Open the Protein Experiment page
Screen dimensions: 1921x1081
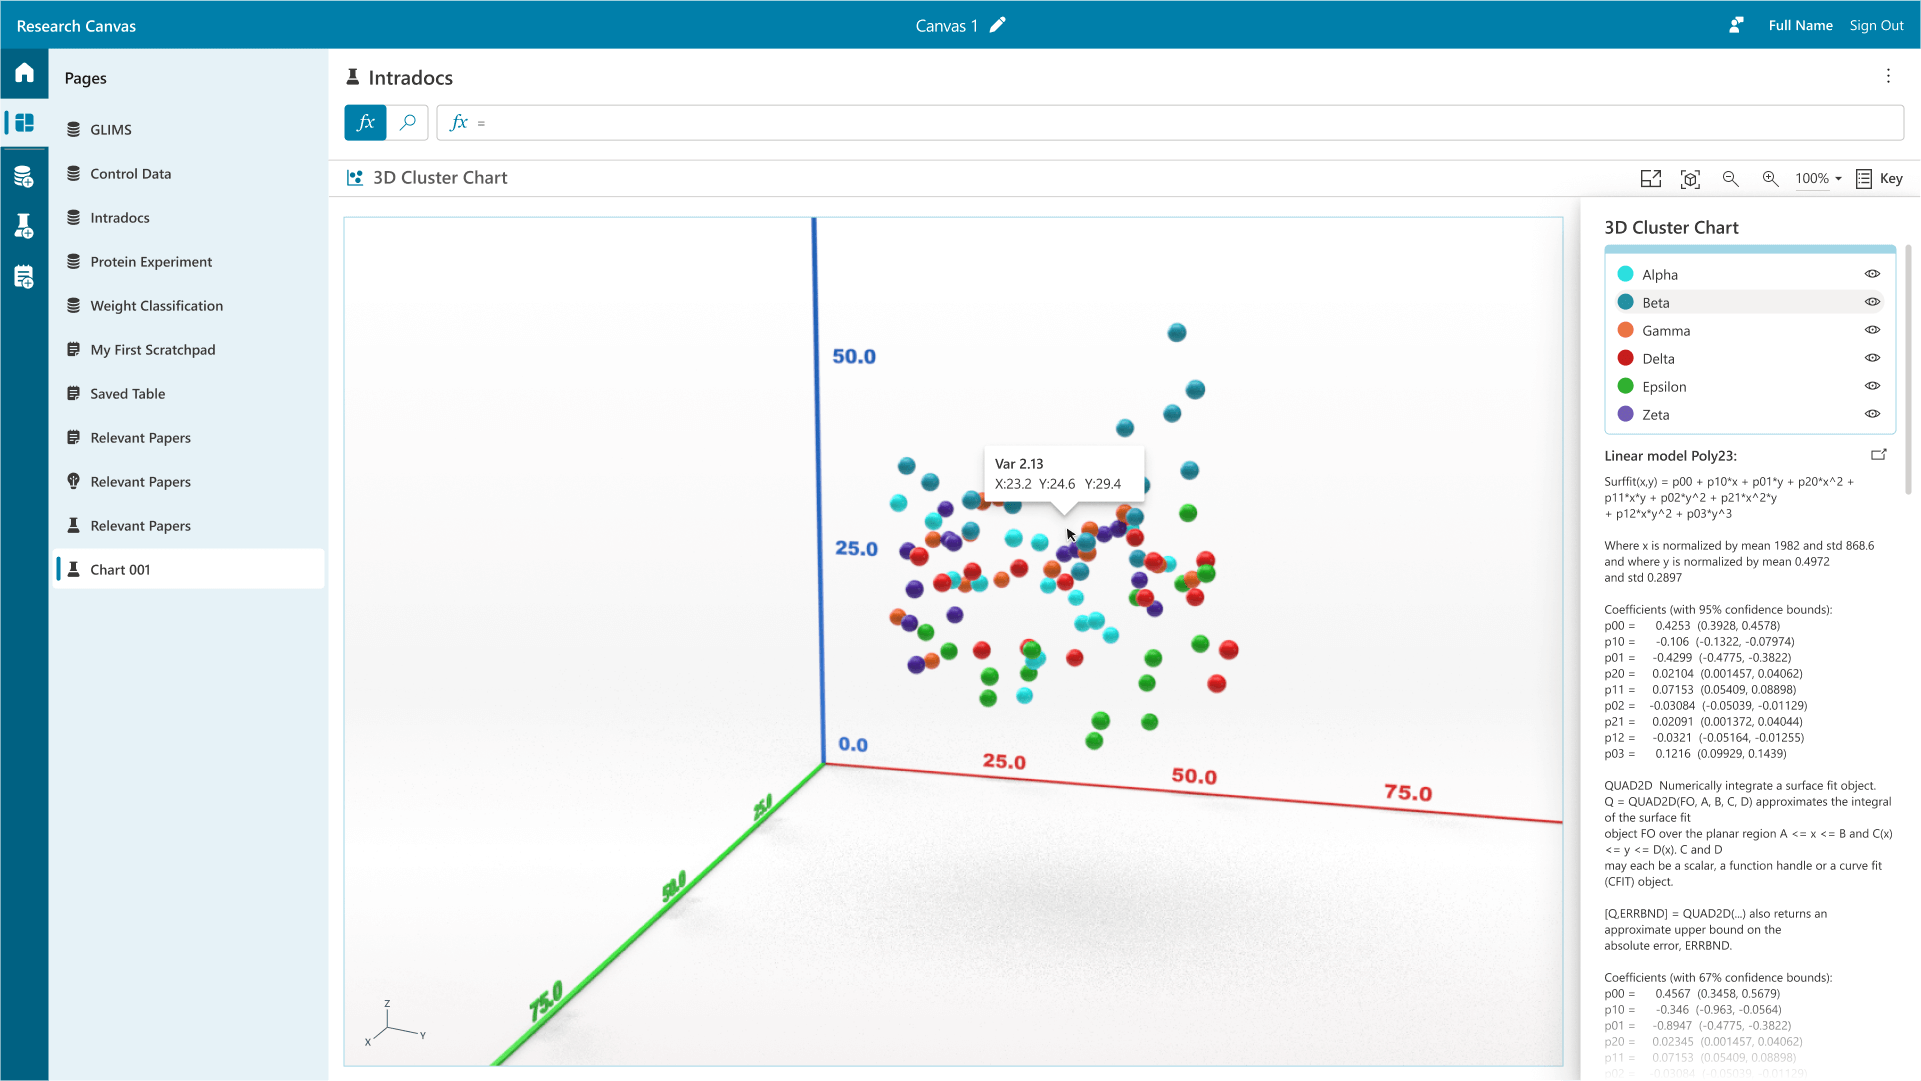[x=151, y=262]
